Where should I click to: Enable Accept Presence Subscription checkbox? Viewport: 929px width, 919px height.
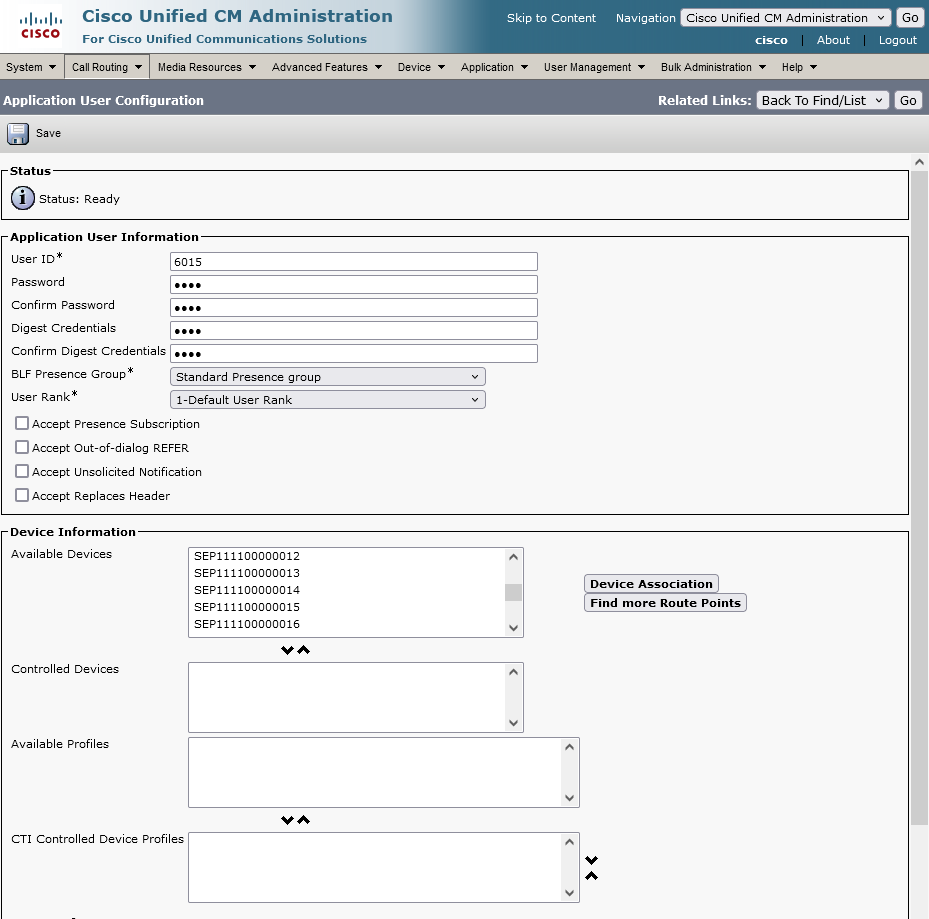tap(22, 424)
